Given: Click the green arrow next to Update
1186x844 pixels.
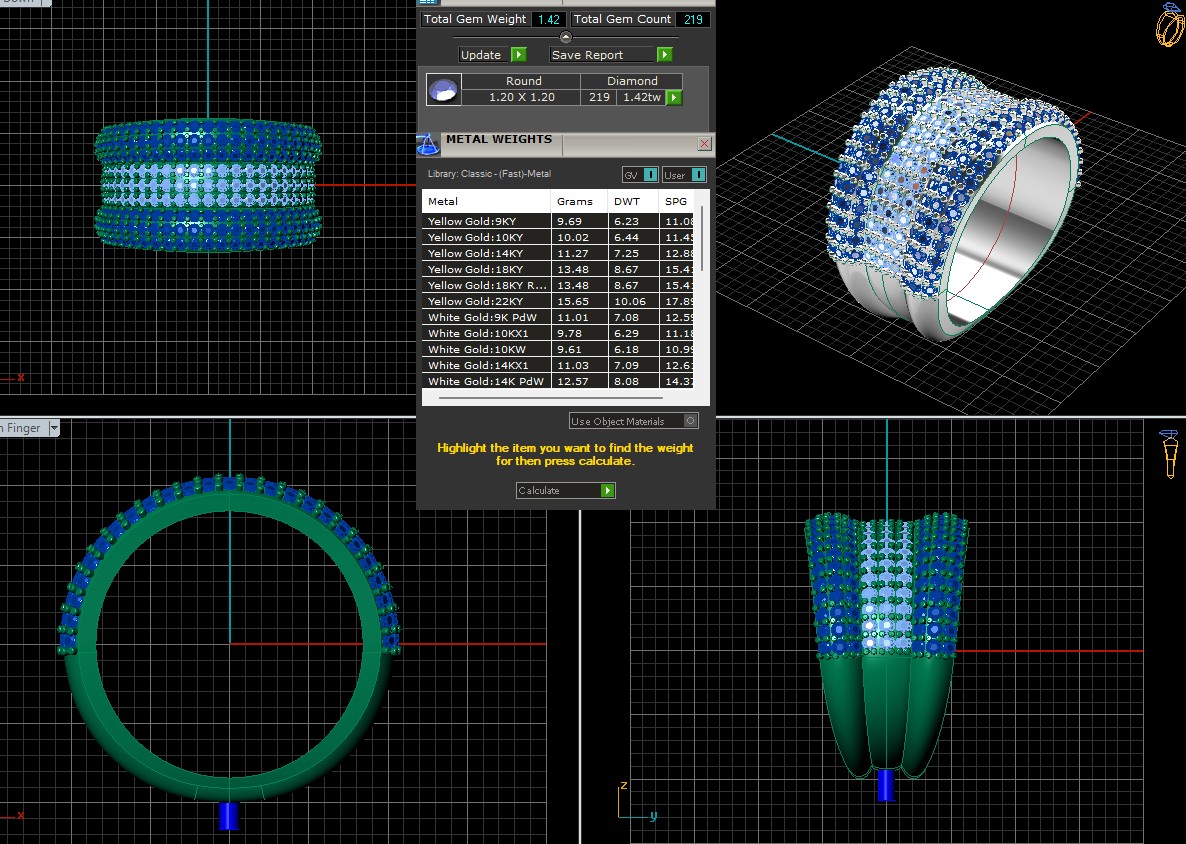Looking at the screenshot, I should click(518, 55).
